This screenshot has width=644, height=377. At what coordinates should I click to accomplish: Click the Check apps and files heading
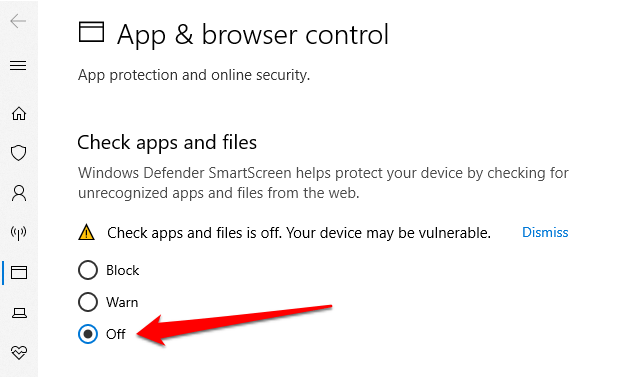(x=167, y=143)
